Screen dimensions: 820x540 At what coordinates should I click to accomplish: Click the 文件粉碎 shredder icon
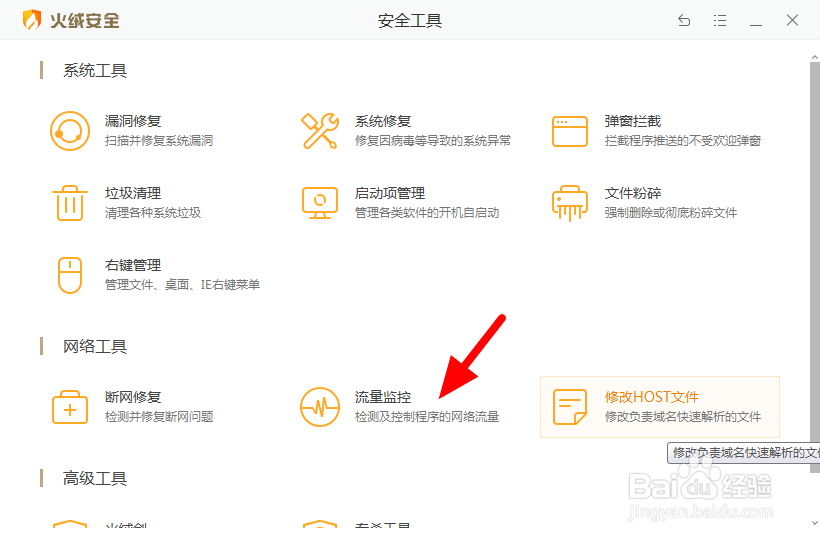(570, 203)
